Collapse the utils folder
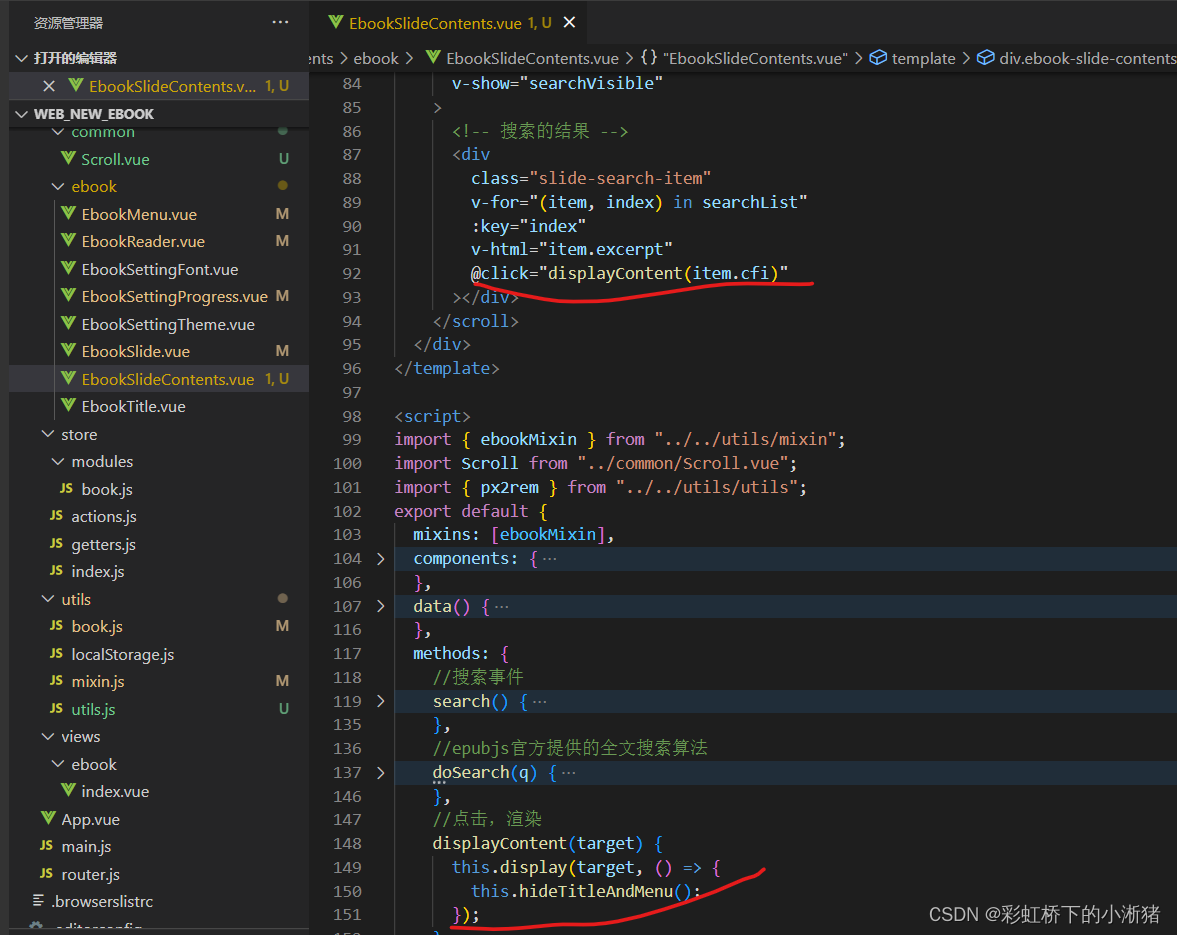 click(48, 599)
